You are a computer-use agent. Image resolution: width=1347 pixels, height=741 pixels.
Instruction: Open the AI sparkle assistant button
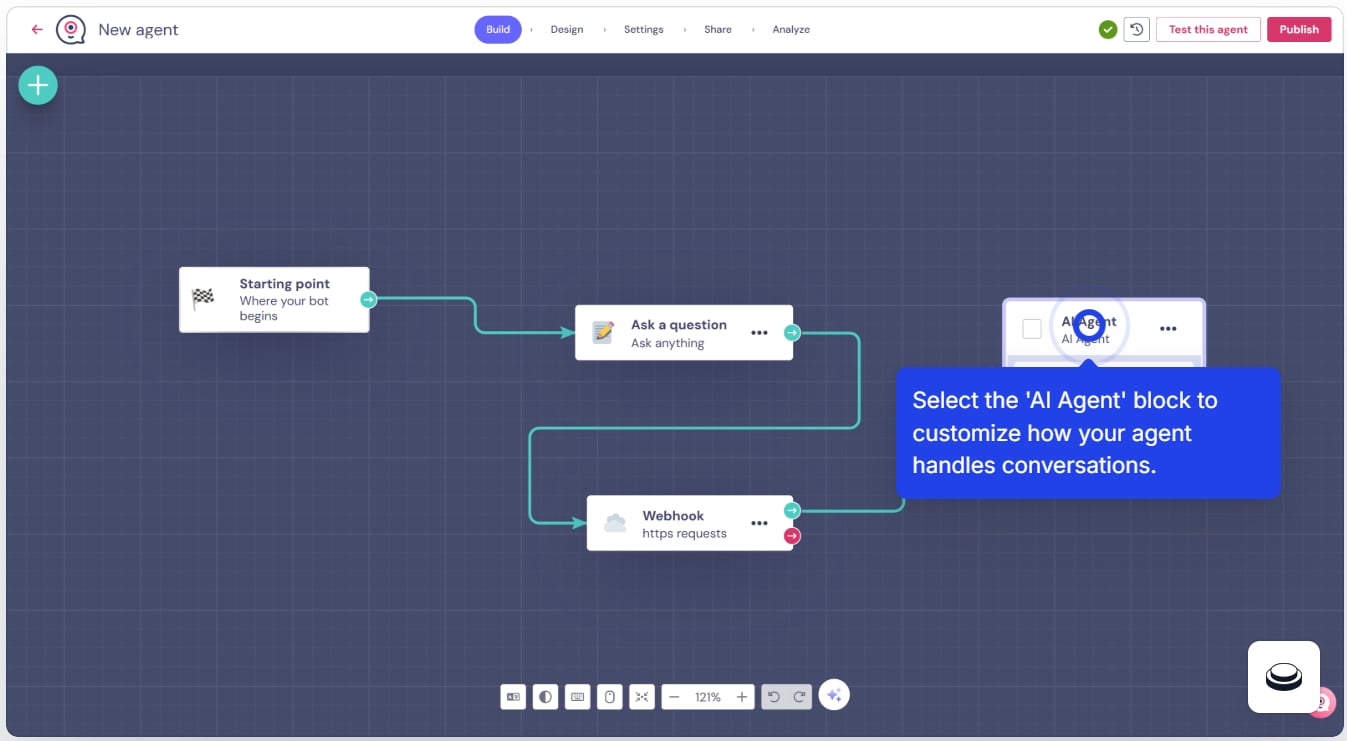[x=834, y=695]
